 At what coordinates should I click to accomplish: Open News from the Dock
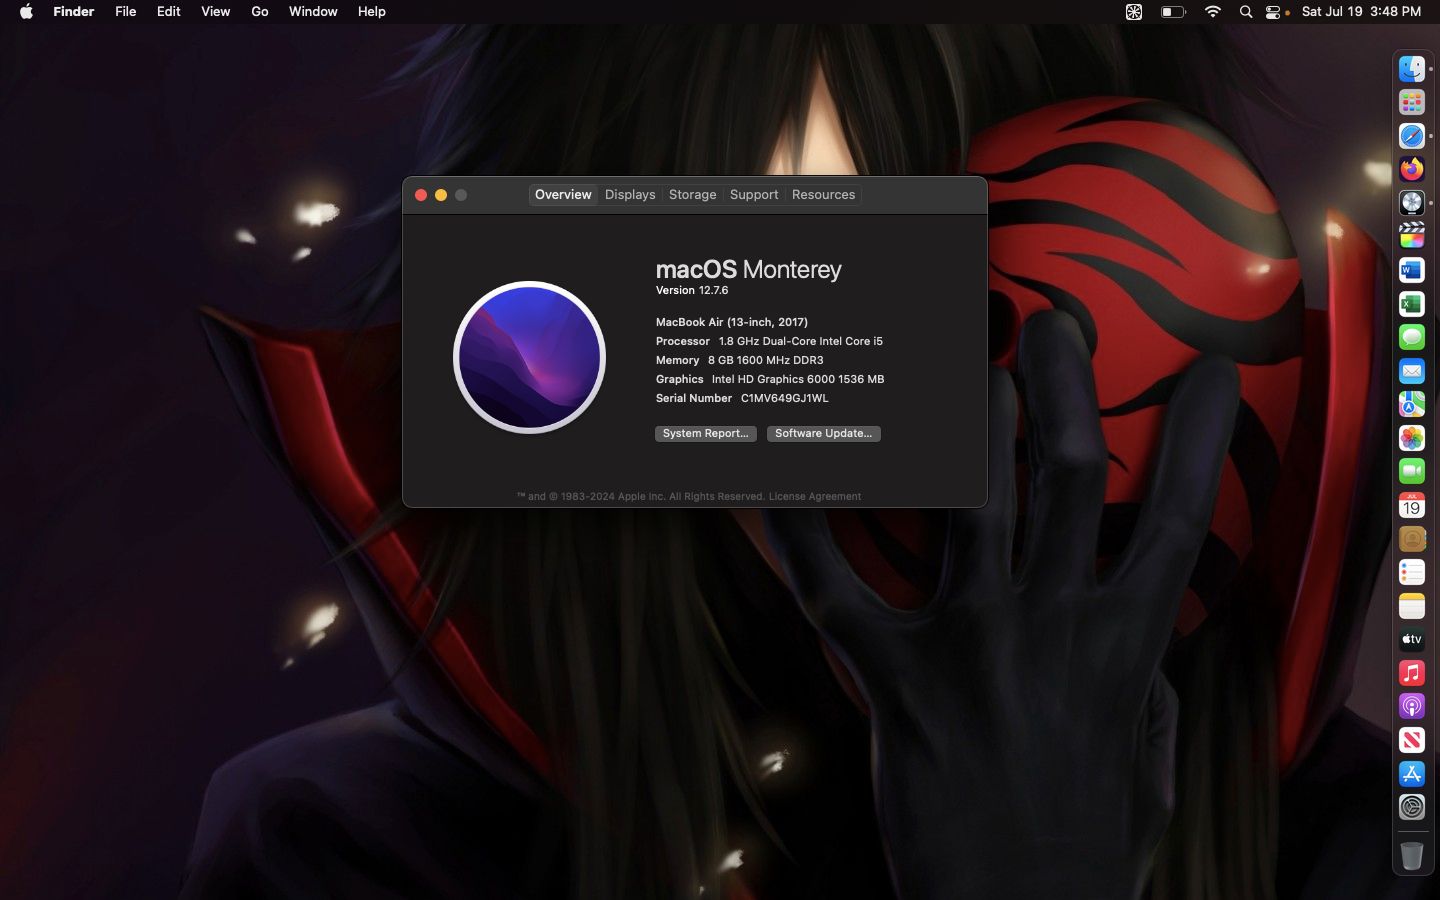click(1411, 740)
